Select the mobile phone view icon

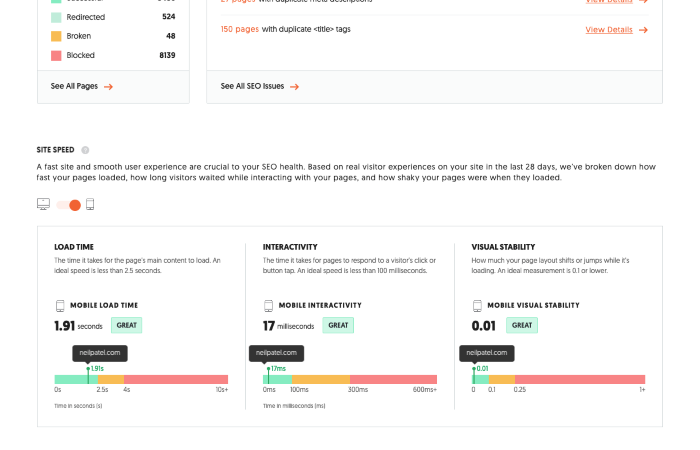click(90, 204)
